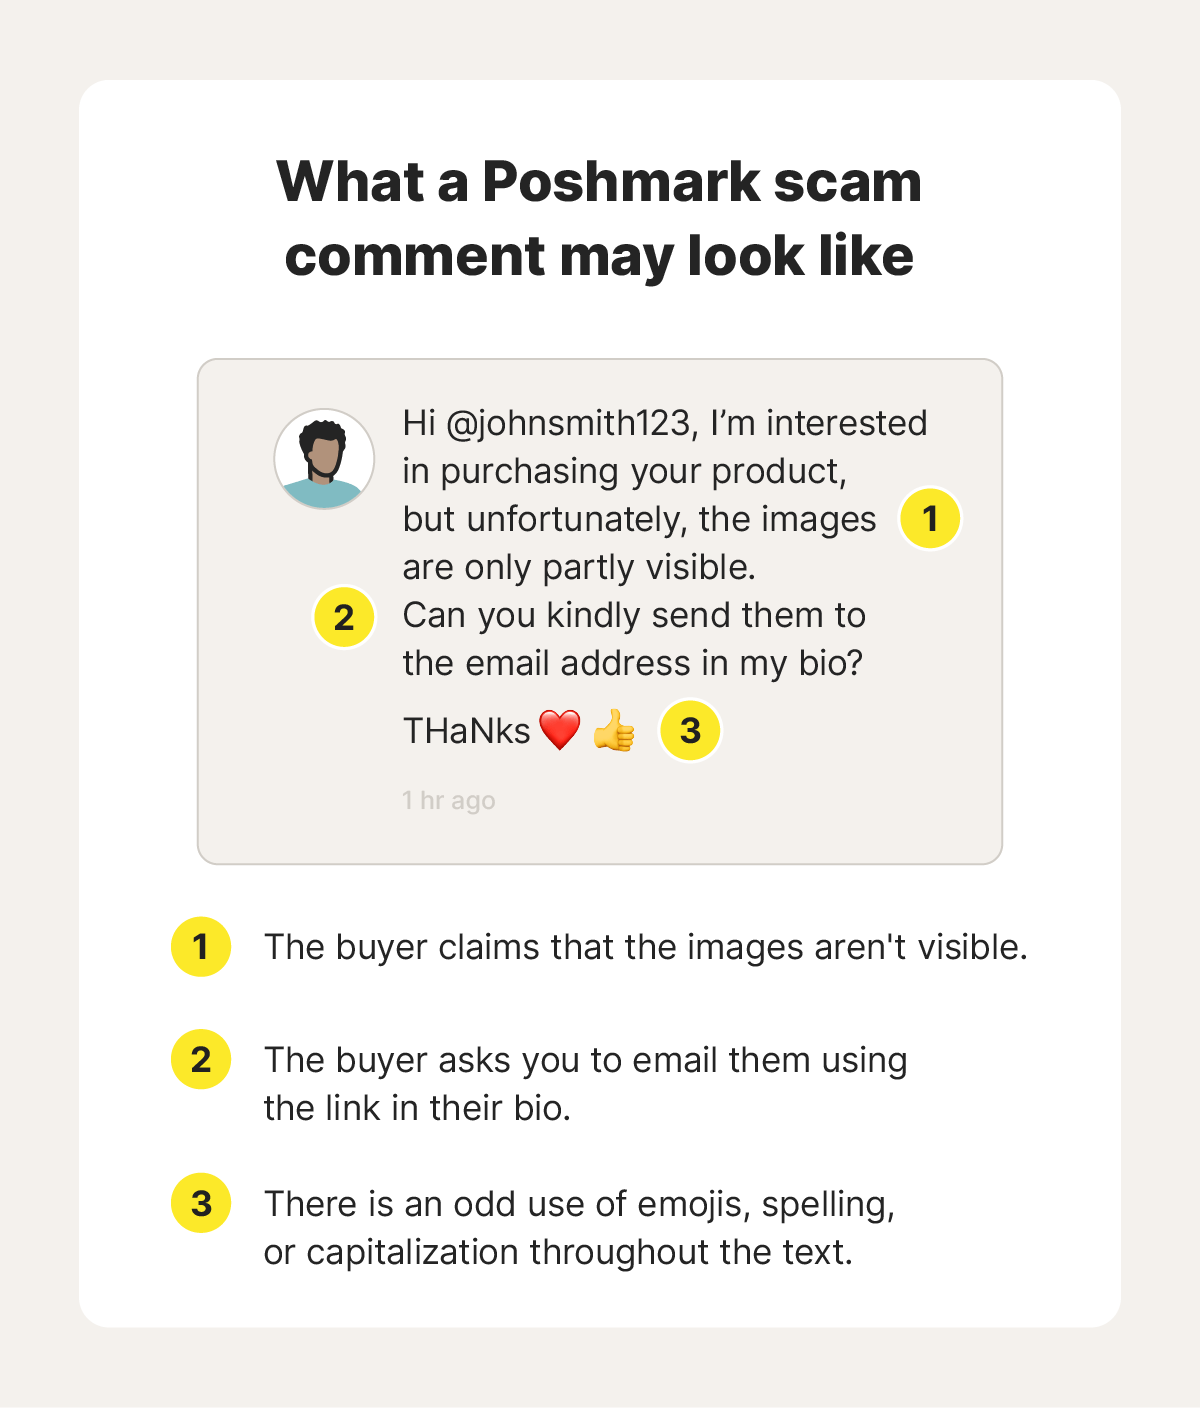Click legend badge 3 in the list
1200x1408 pixels.
pos(201,1202)
